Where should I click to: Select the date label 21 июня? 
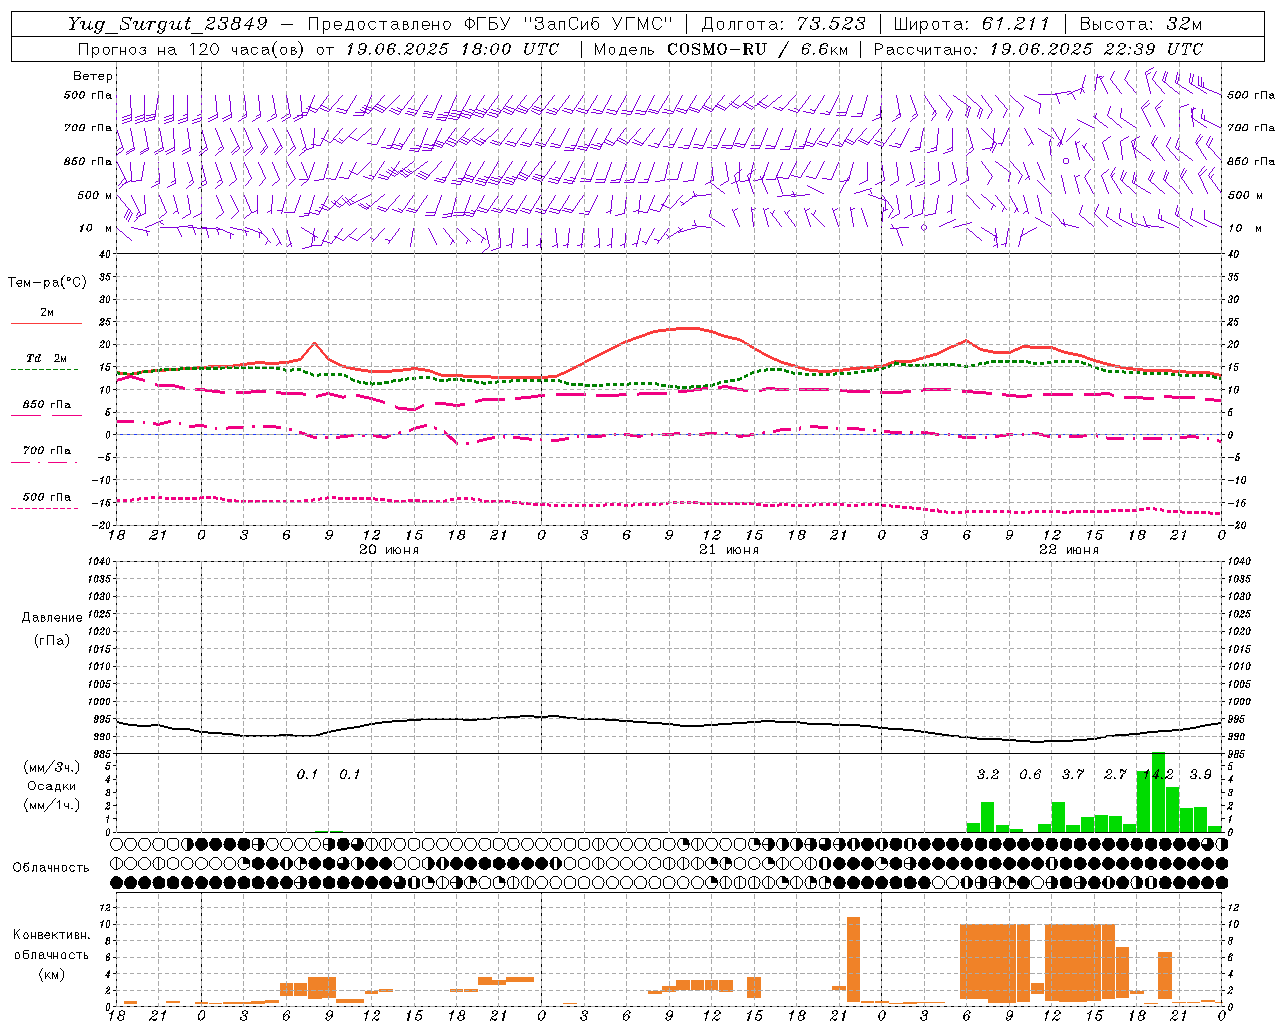point(729,550)
